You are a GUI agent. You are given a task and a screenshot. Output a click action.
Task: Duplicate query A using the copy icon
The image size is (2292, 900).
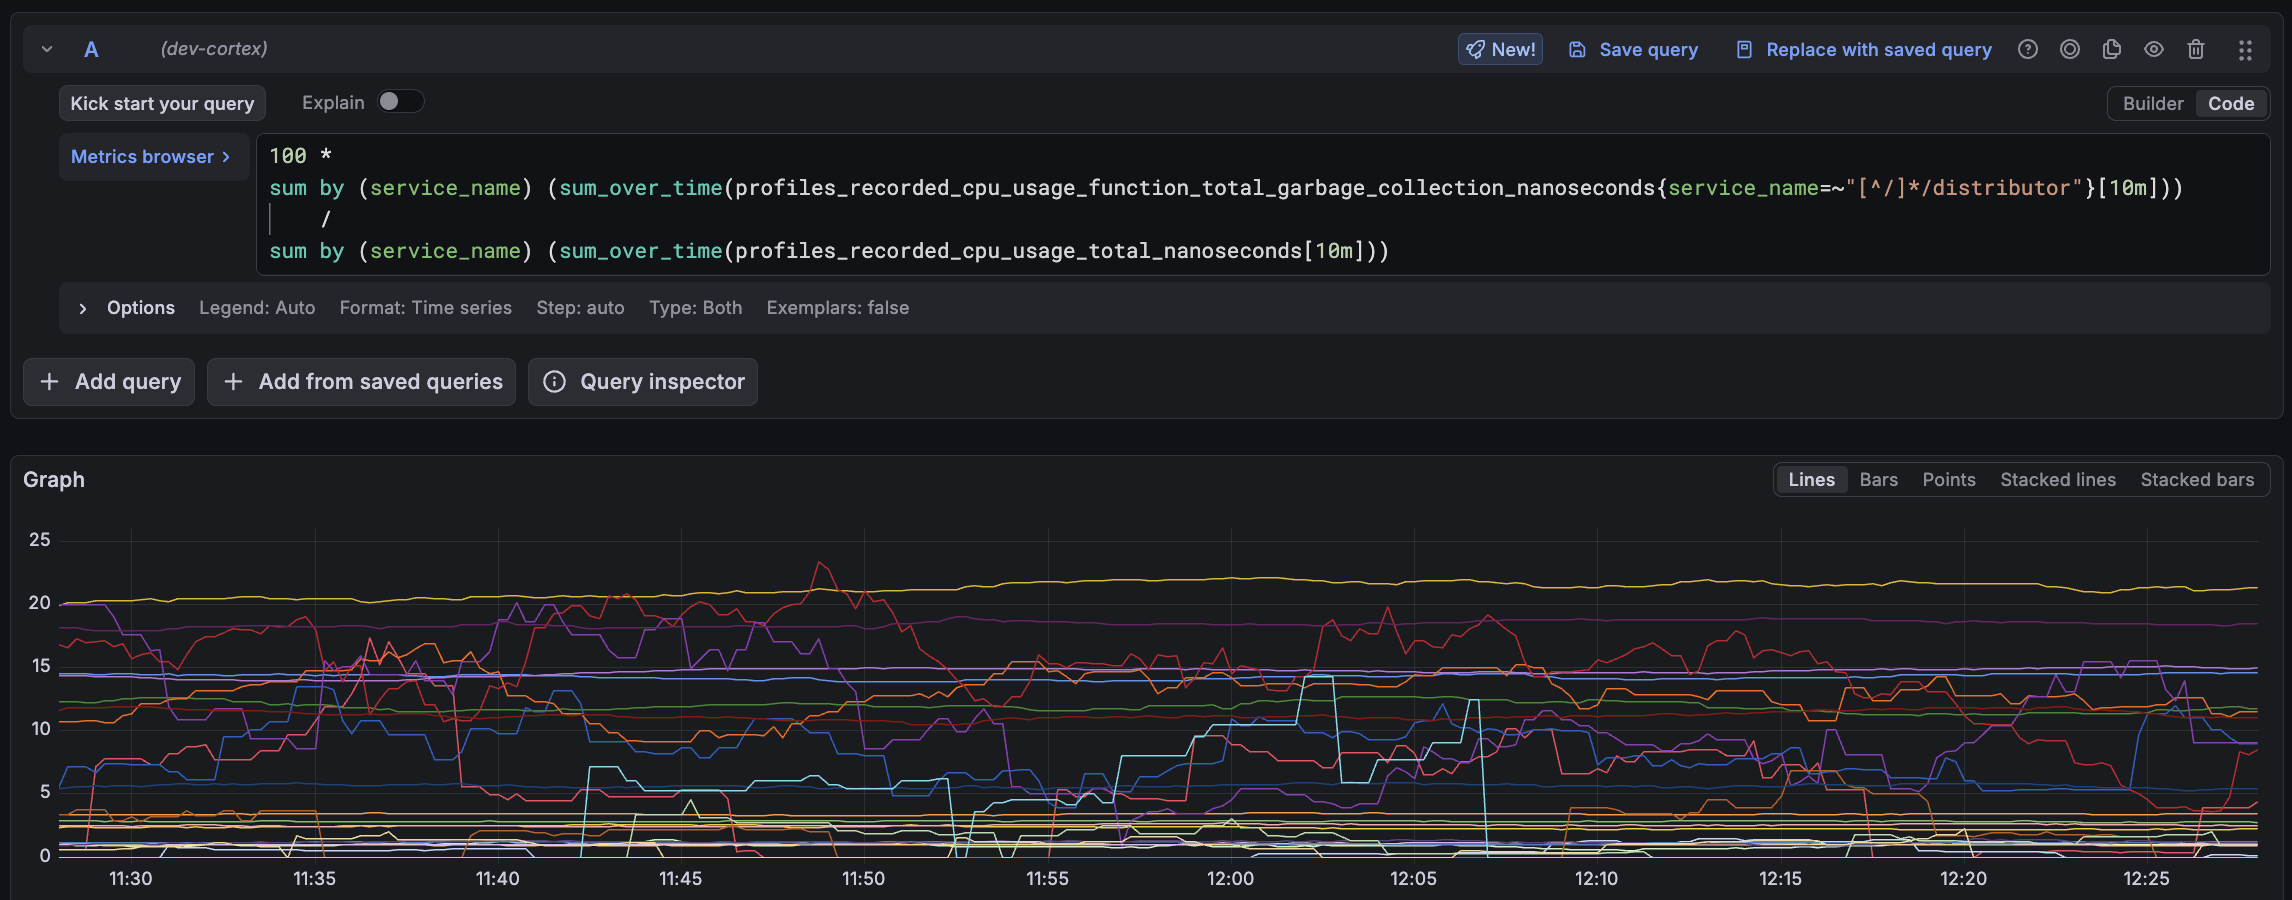[2112, 49]
